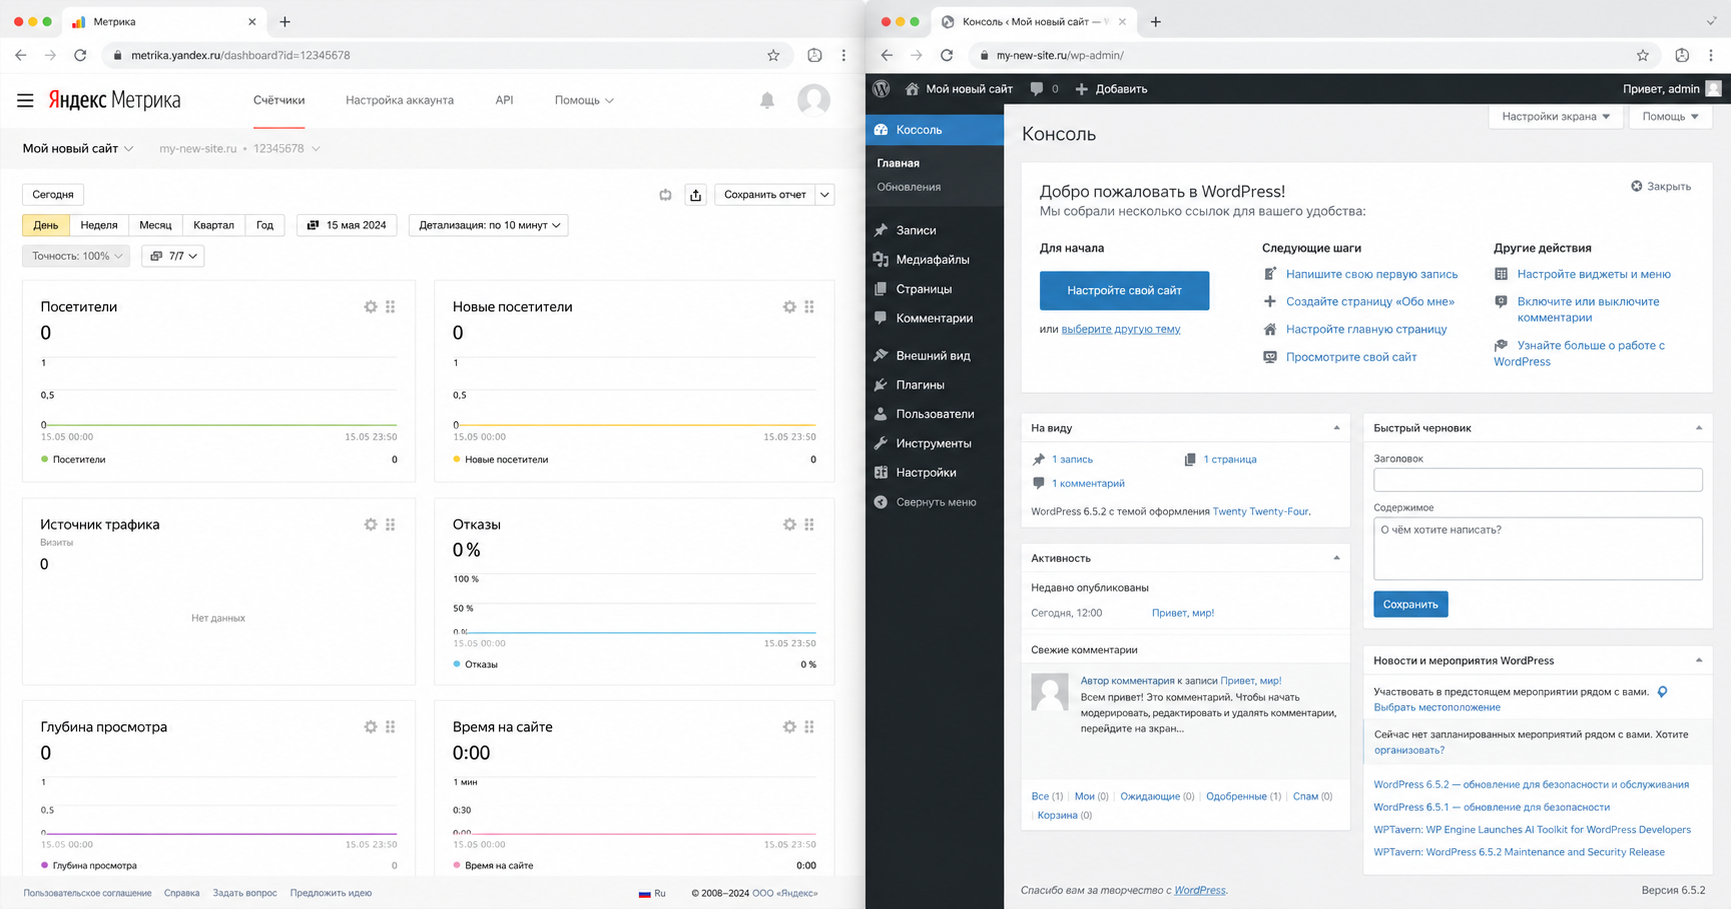1731x909 pixels.
Task: Click the Заголовок input field
Action: pos(1538,480)
